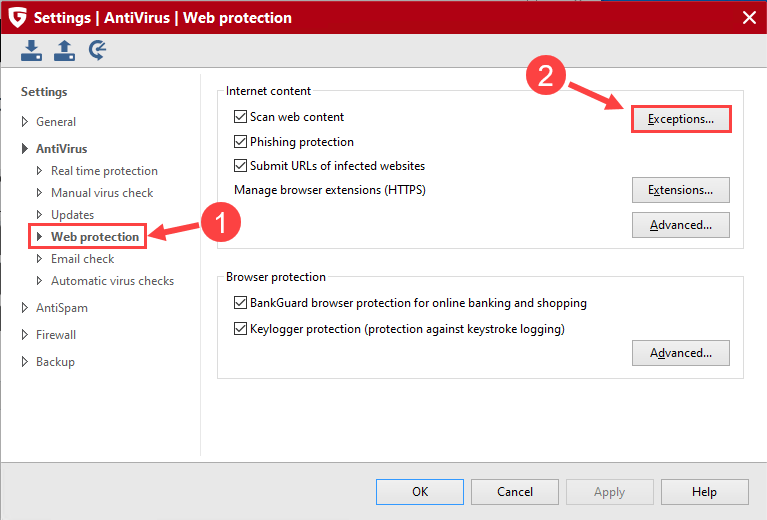Expand the Backup tree arrow
This screenshot has height=520, width=767.
coord(25,362)
